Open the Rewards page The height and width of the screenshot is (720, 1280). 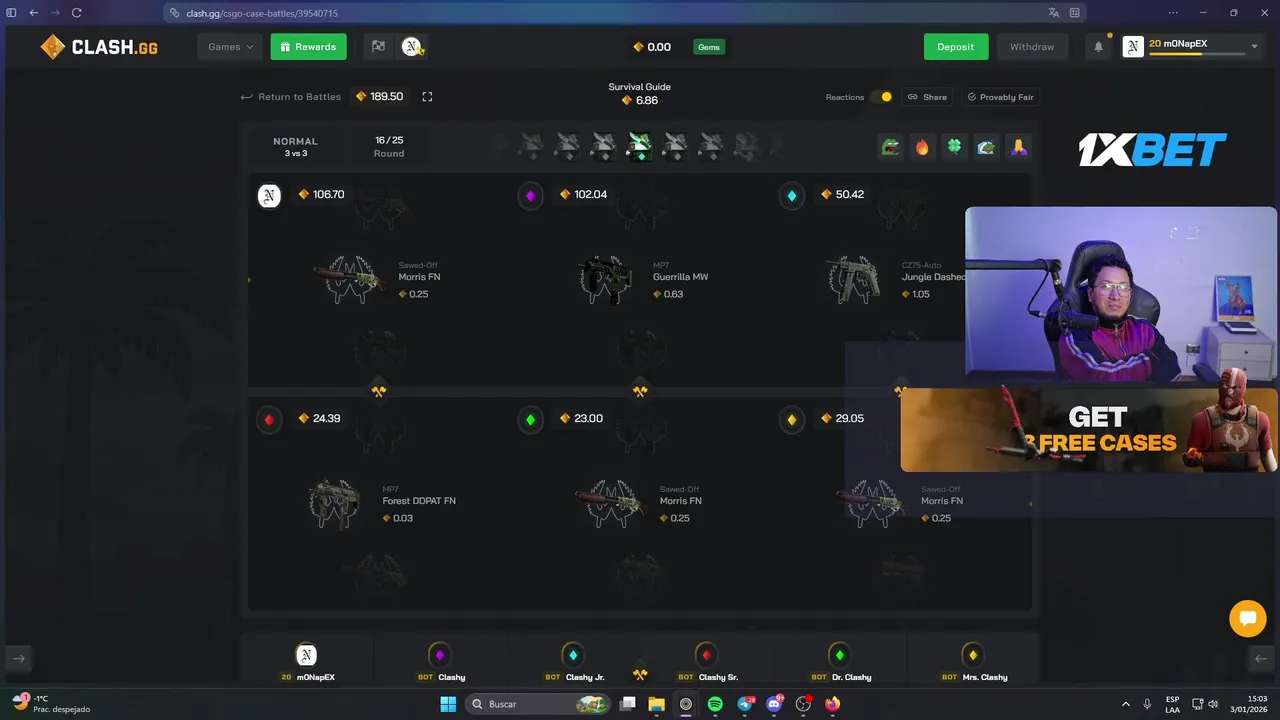(x=308, y=47)
